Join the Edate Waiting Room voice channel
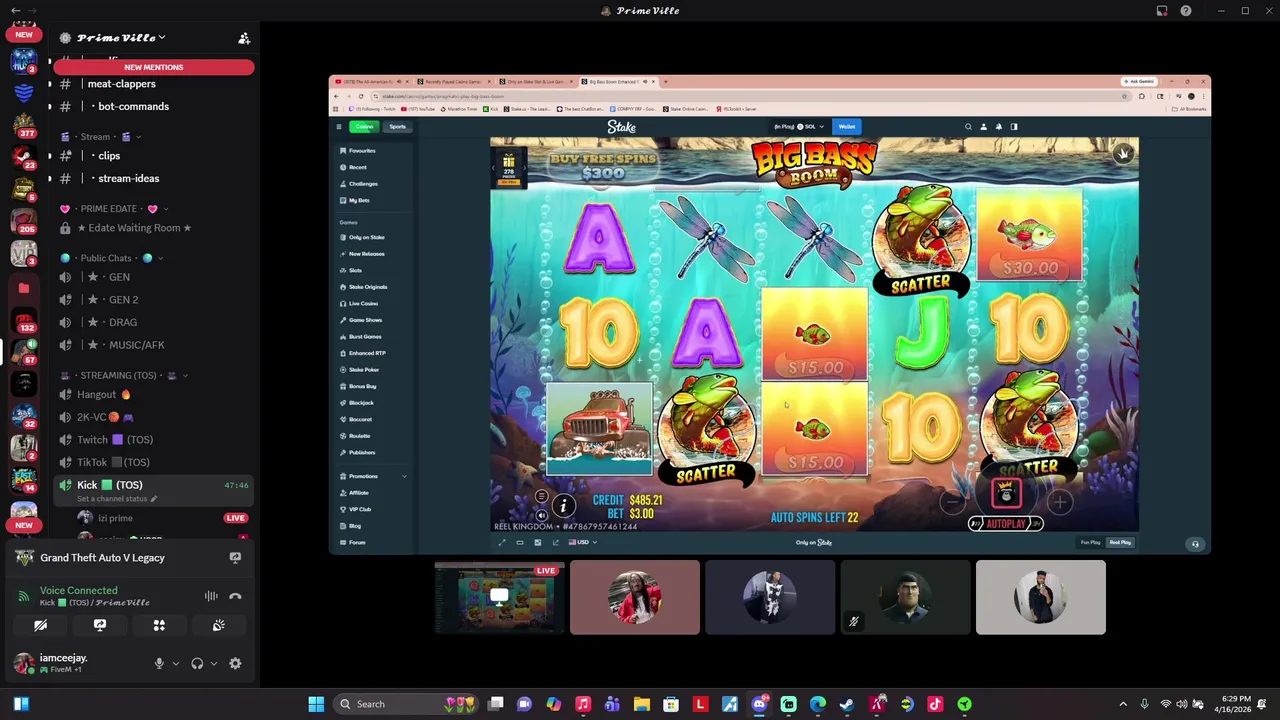Image resolution: width=1280 pixels, height=720 pixels. point(134,228)
